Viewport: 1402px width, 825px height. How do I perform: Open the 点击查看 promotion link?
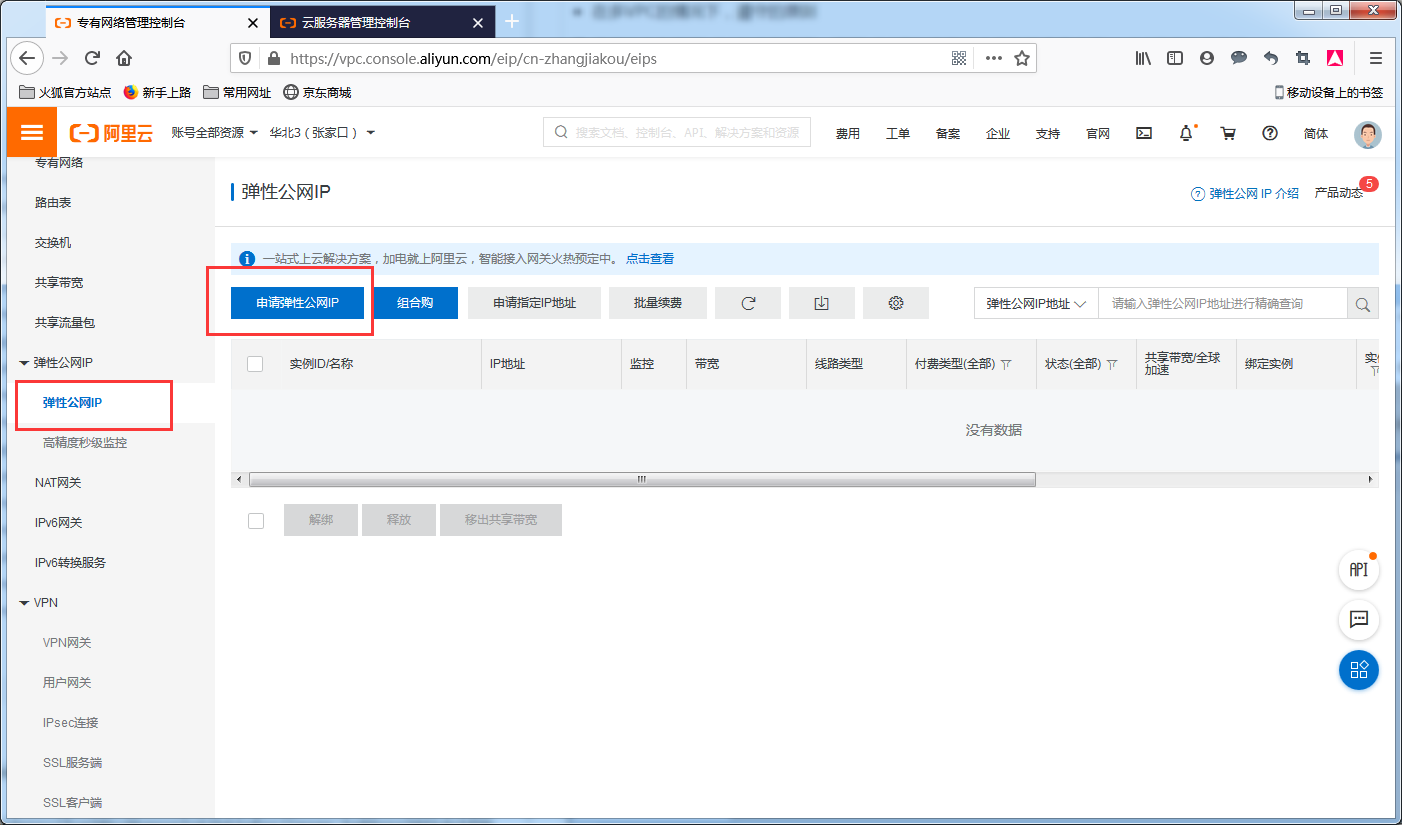pyautogui.click(x=650, y=258)
